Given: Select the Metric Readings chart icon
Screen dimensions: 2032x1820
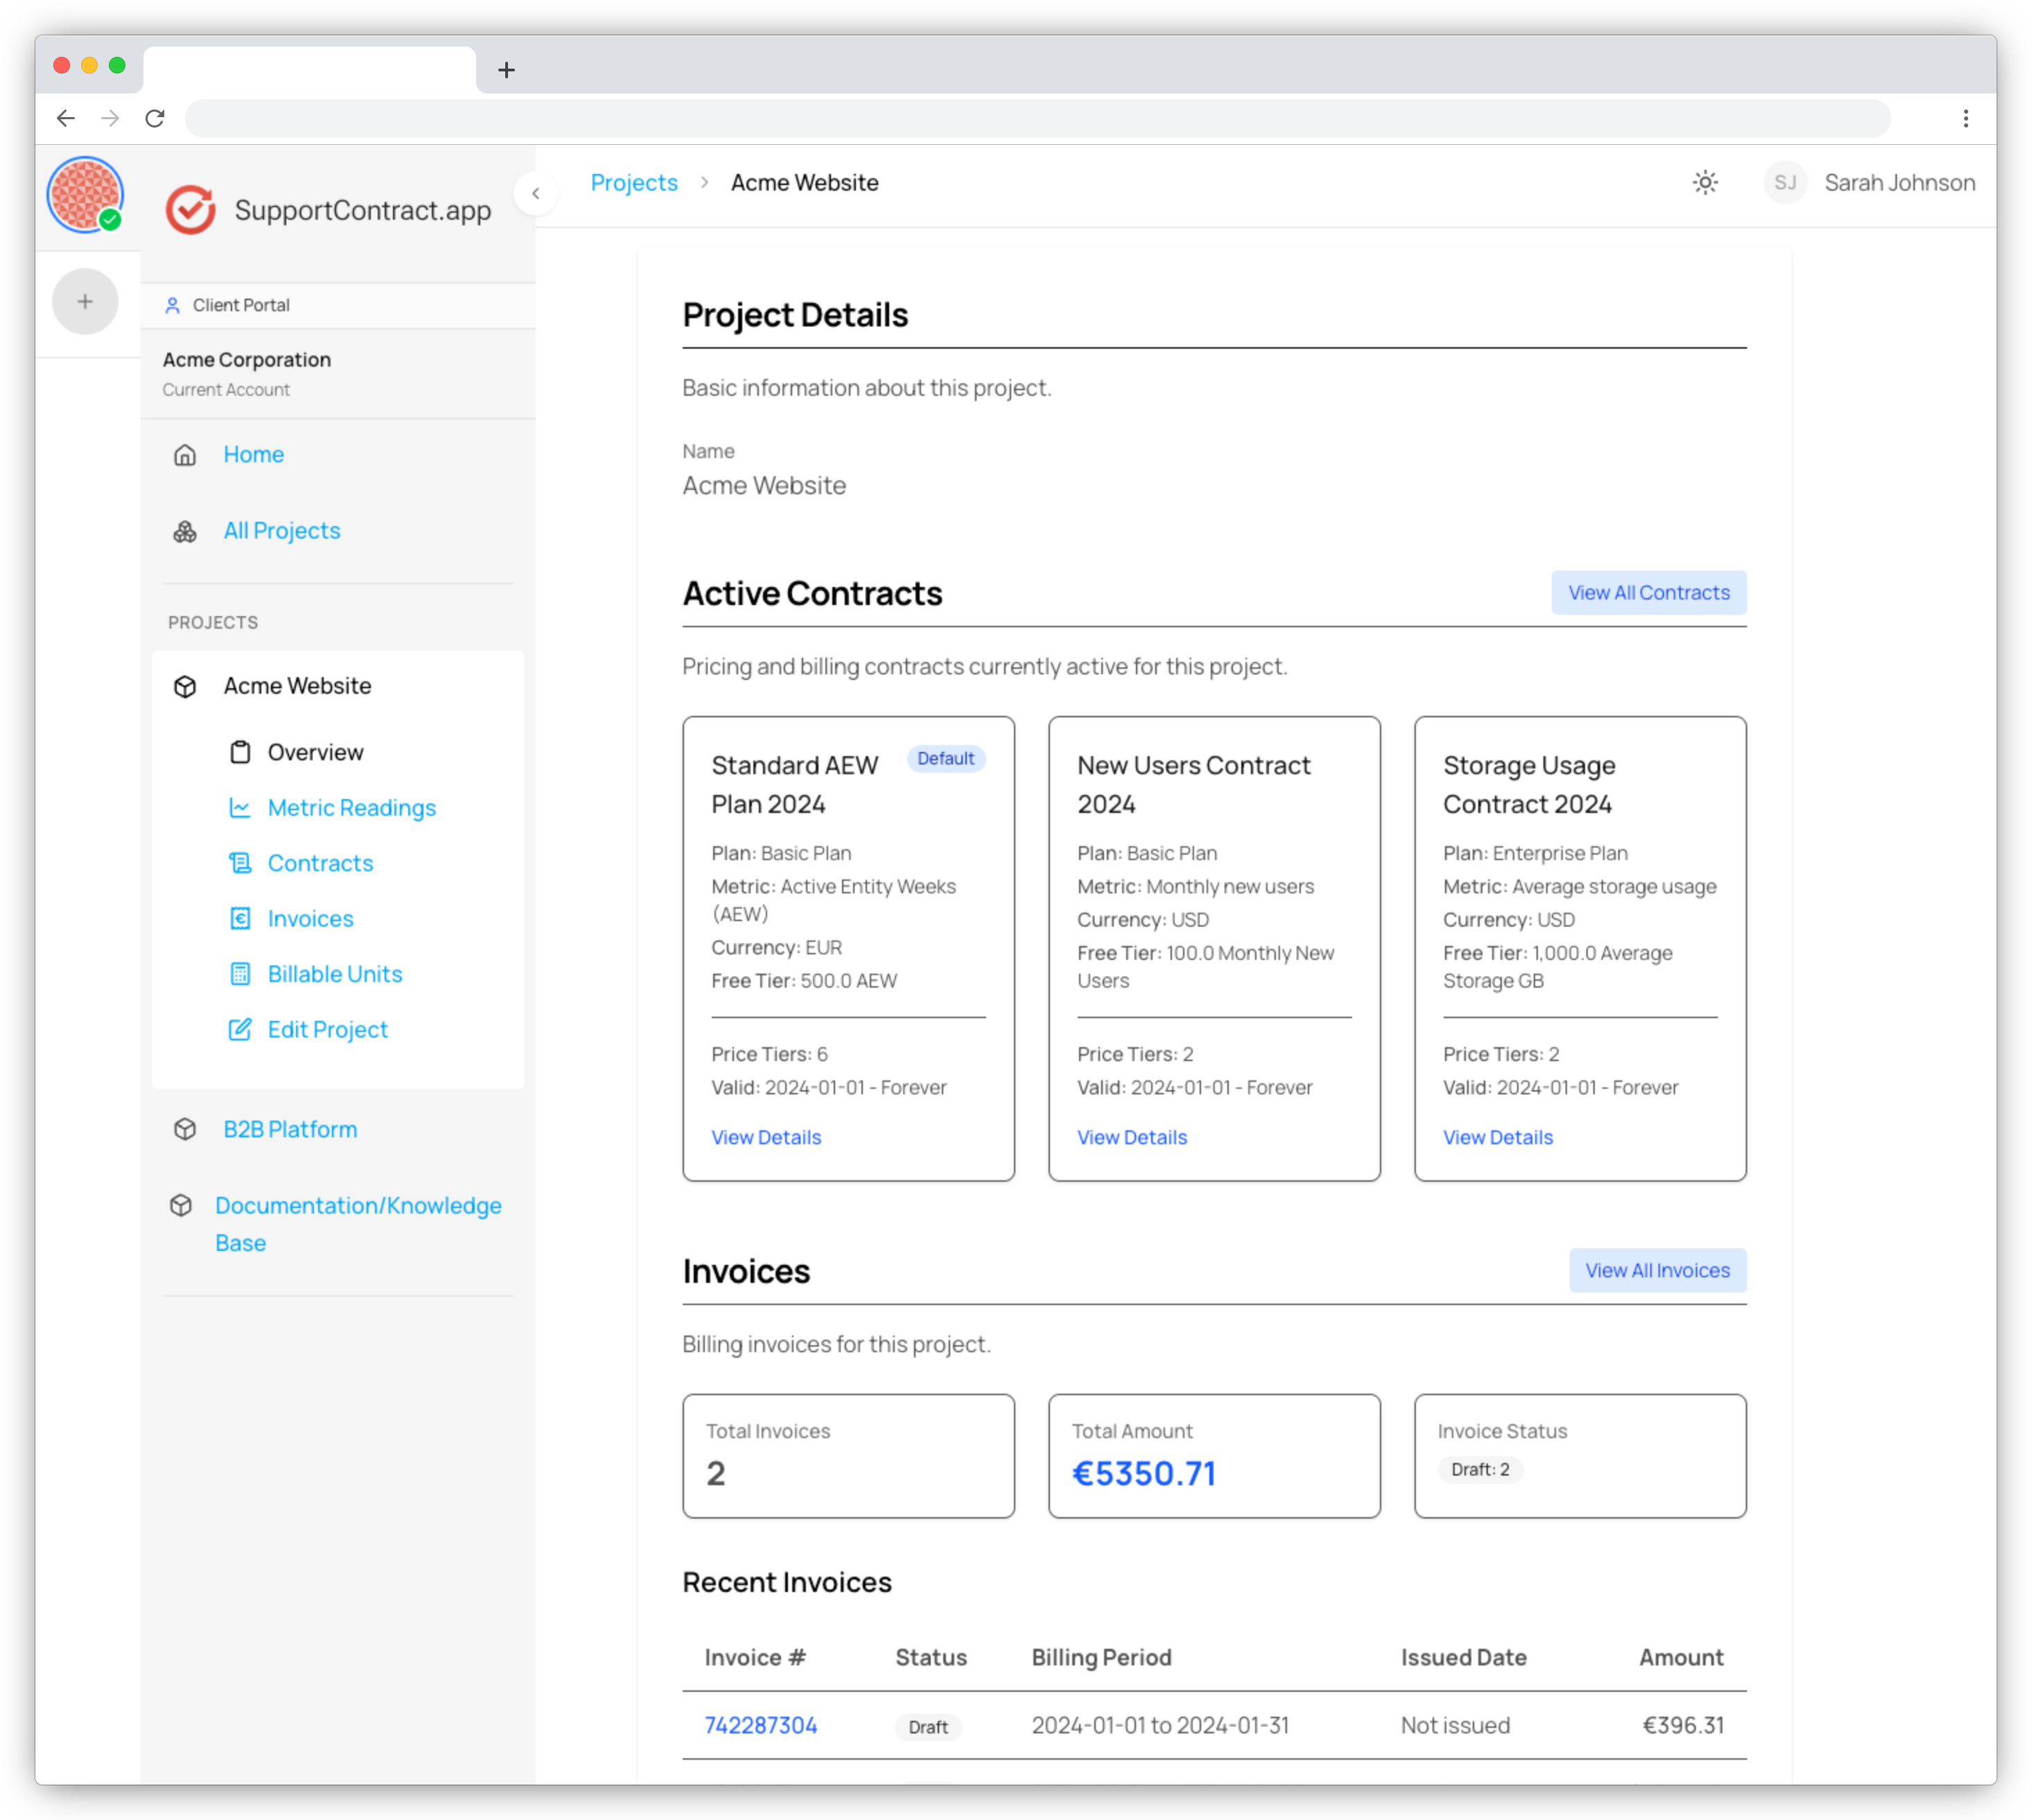Looking at the screenshot, I should click(240, 808).
